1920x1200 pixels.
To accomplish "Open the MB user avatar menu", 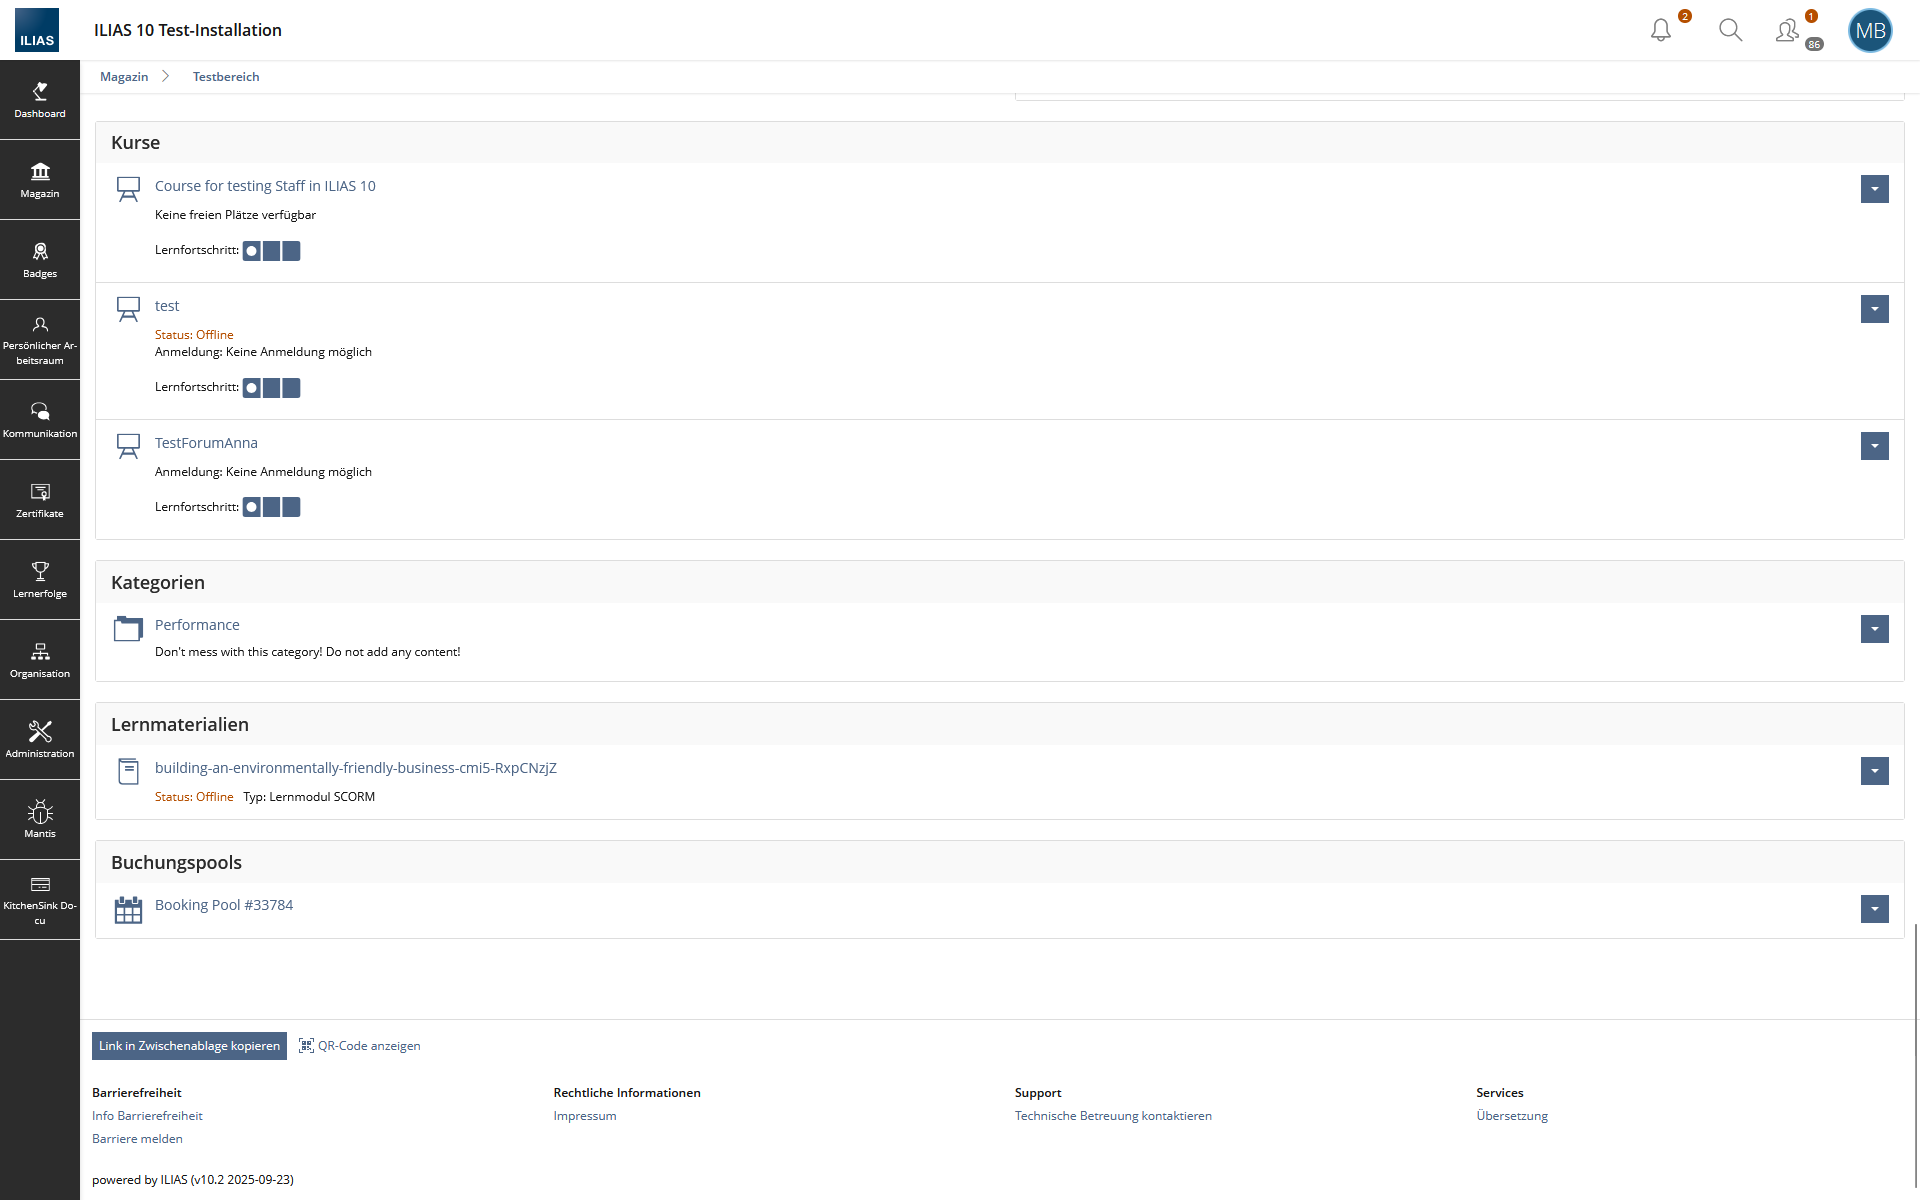I will (1869, 30).
